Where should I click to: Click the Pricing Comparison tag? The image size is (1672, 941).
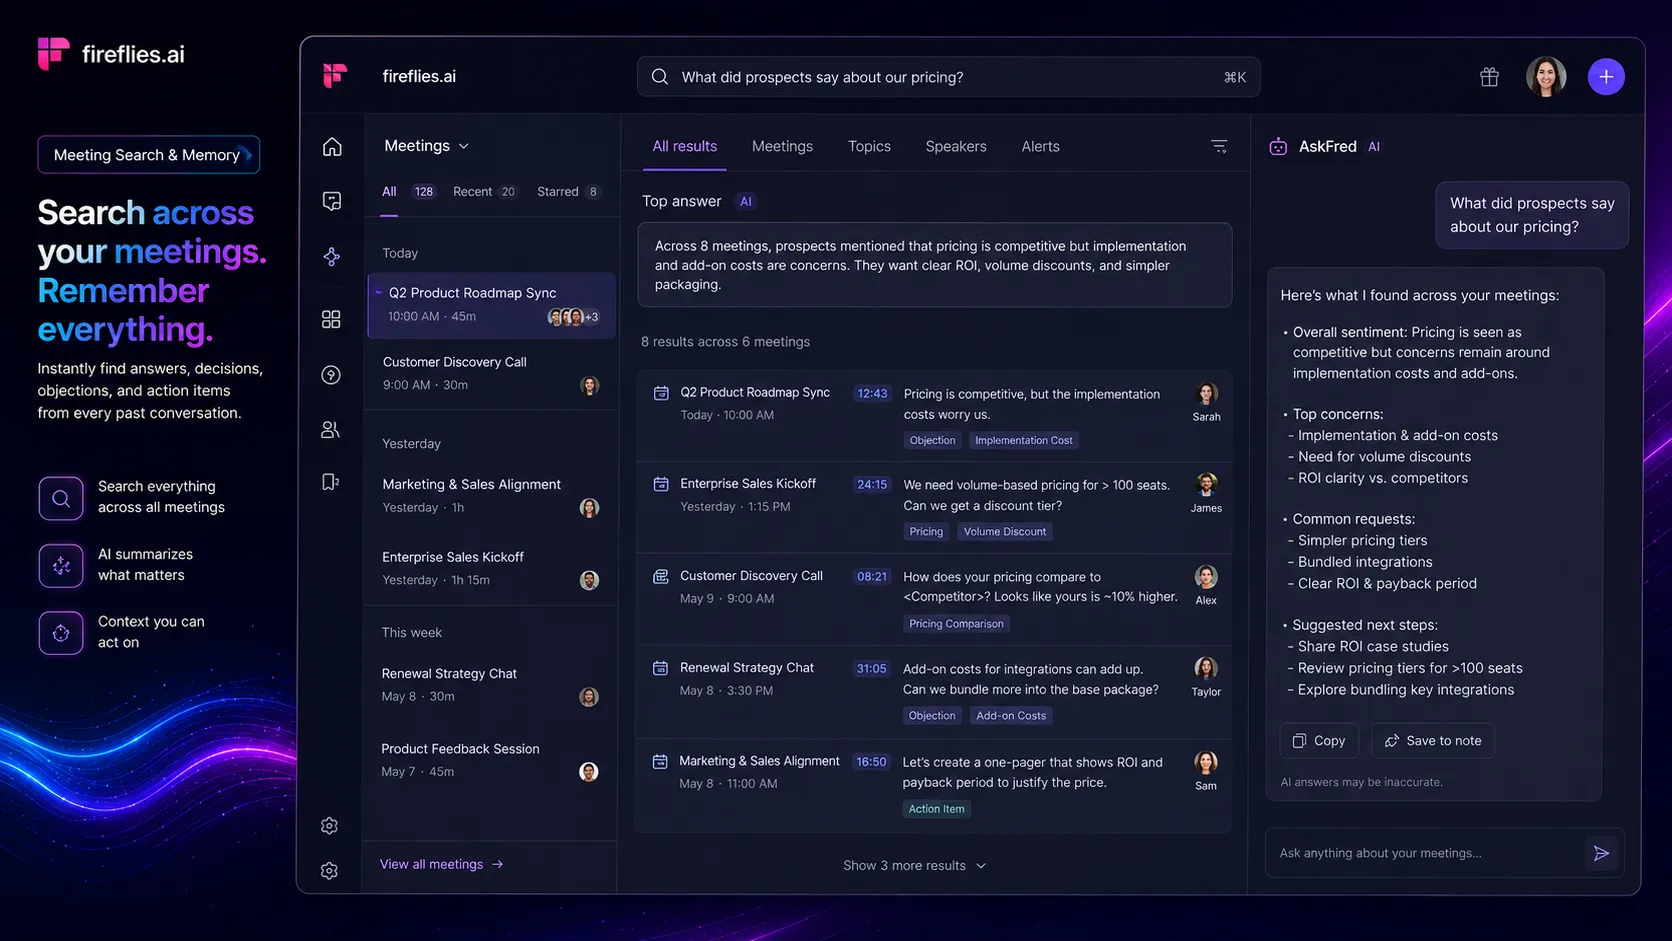click(956, 624)
